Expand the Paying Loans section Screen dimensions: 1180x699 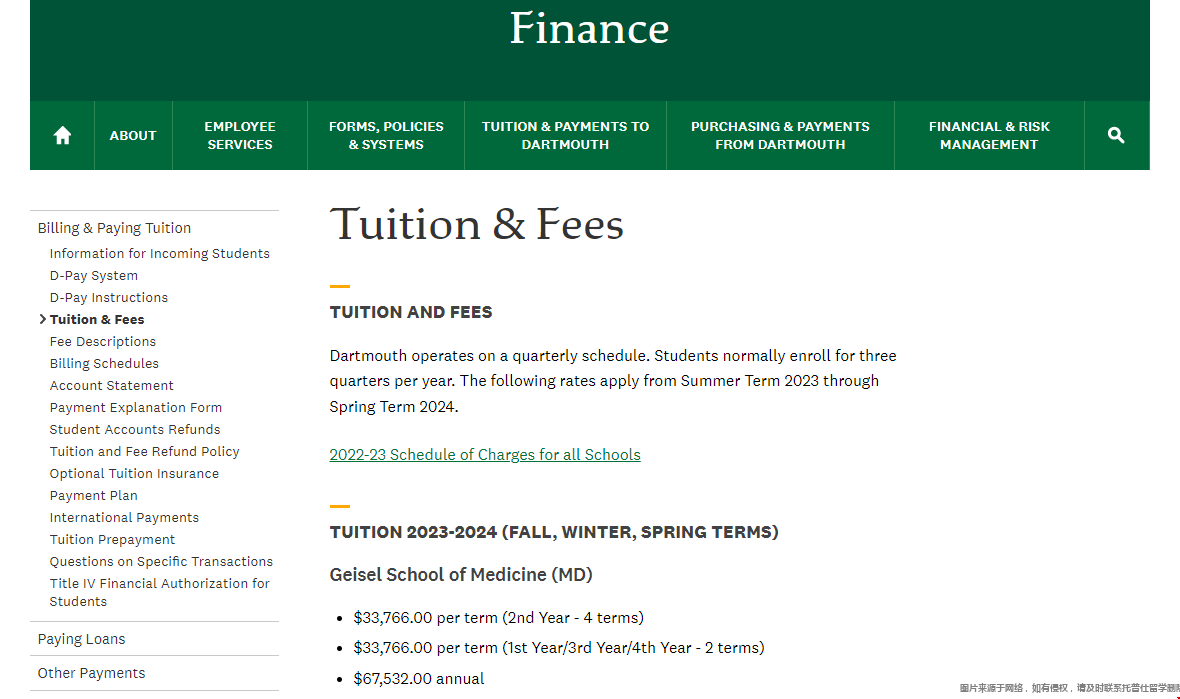(81, 639)
